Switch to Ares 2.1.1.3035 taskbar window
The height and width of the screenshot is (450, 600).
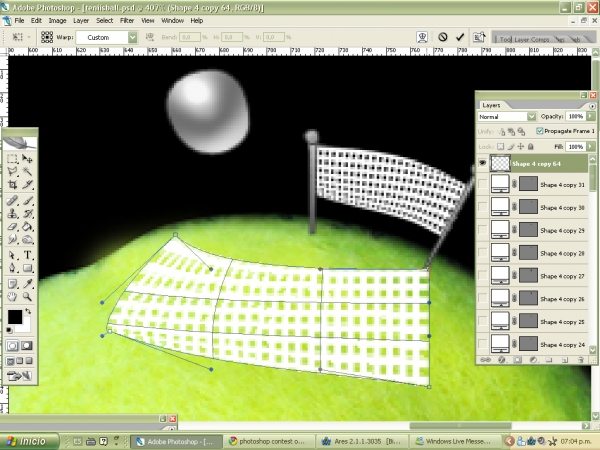tap(361, 441)
